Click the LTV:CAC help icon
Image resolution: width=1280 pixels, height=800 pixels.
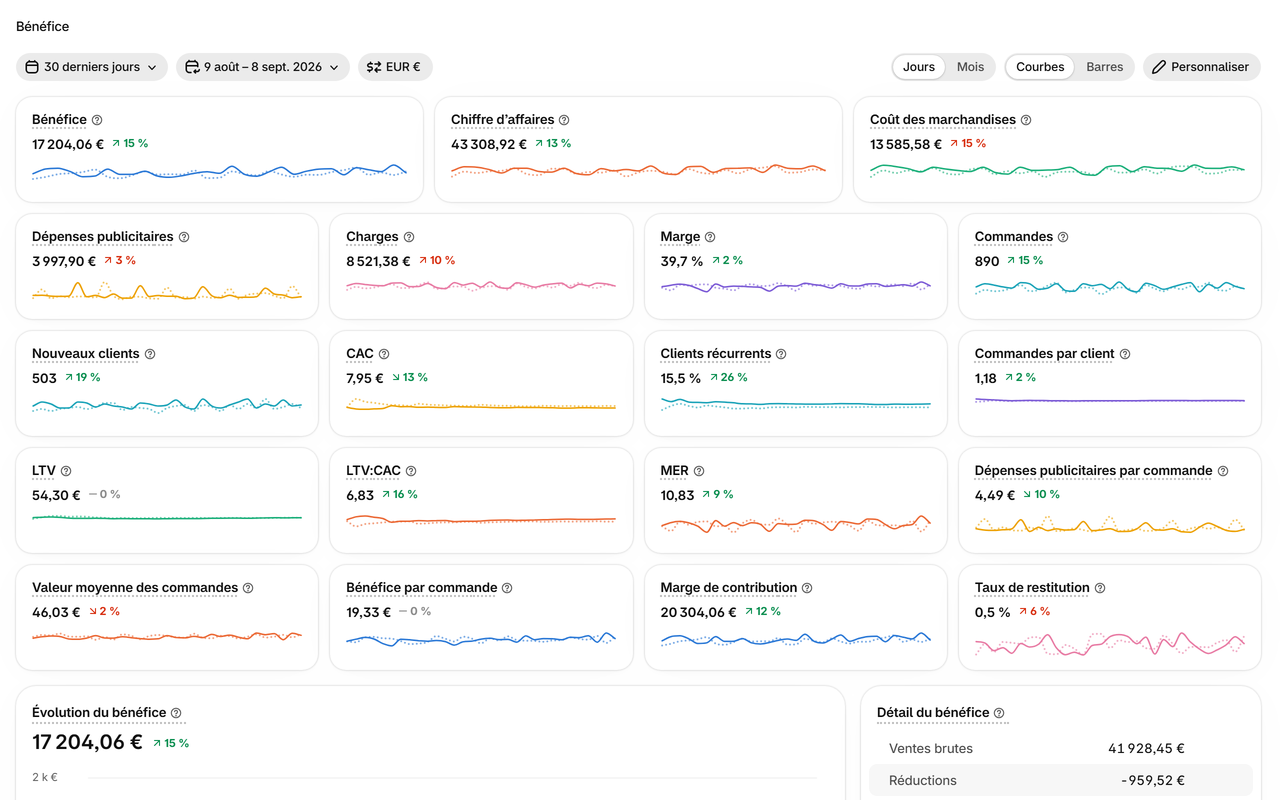click(x=411, y=471)
